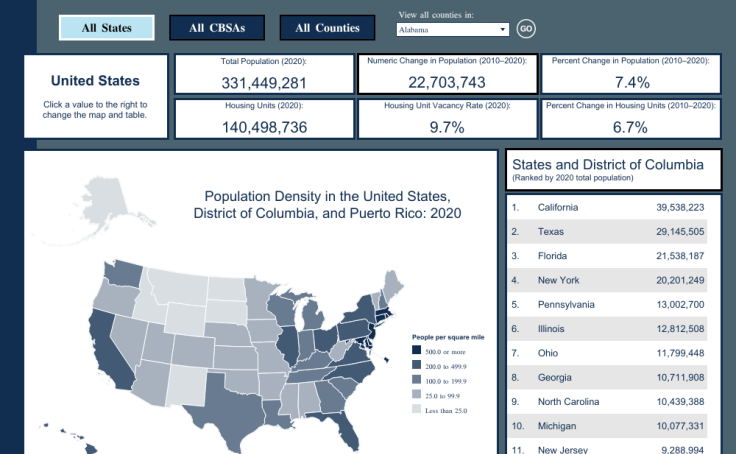Select Percent Change in Housing Units box
The image size is (736, 454).
[x=631, y=118]
